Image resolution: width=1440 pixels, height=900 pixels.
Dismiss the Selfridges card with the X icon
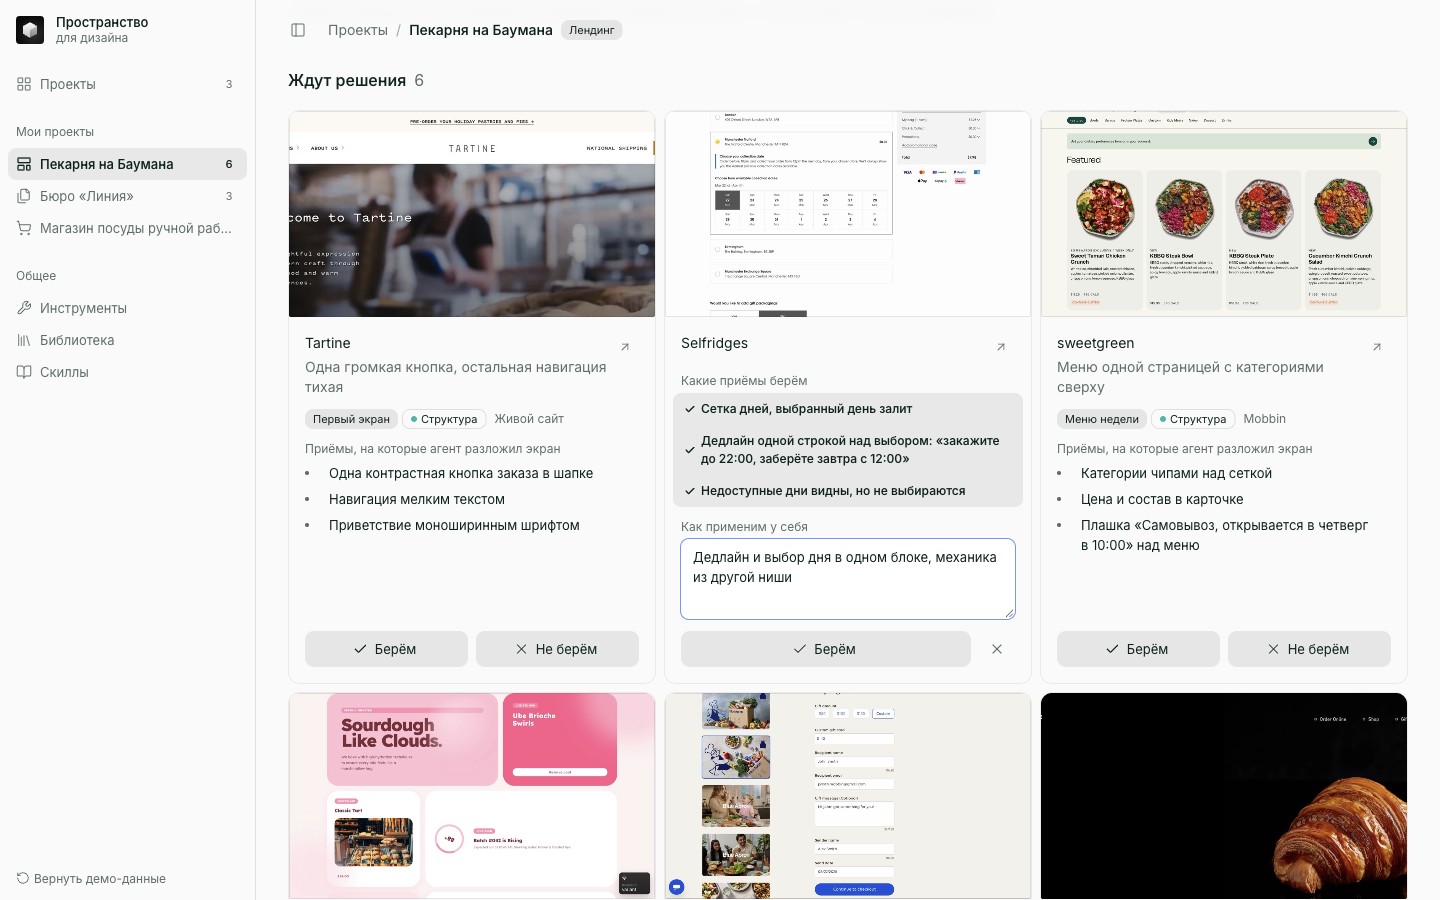(997, 649)
